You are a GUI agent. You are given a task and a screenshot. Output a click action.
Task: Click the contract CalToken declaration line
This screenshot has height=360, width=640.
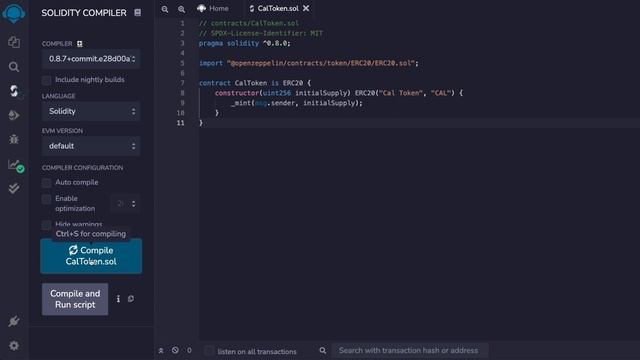[x=255, y=83]
